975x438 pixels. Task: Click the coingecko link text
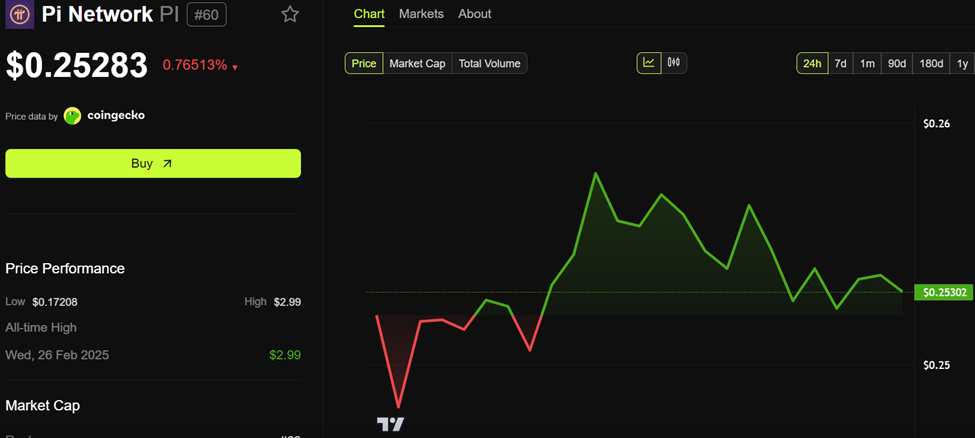(x=116, y=115)
